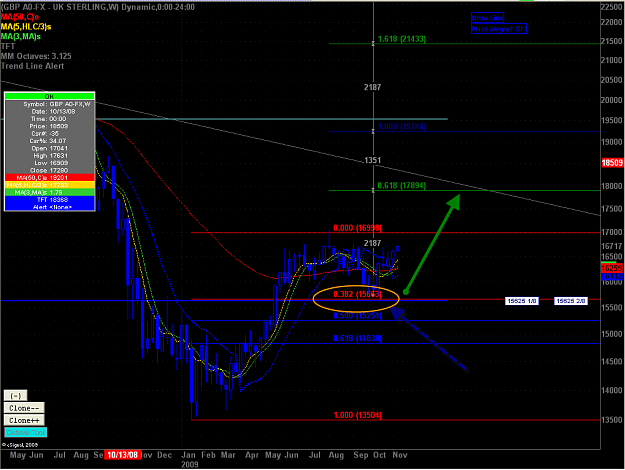Click the 0.500 (15251) retracement label
The width and height of the screenshot is (625, 470).
[x=358, y=316]
